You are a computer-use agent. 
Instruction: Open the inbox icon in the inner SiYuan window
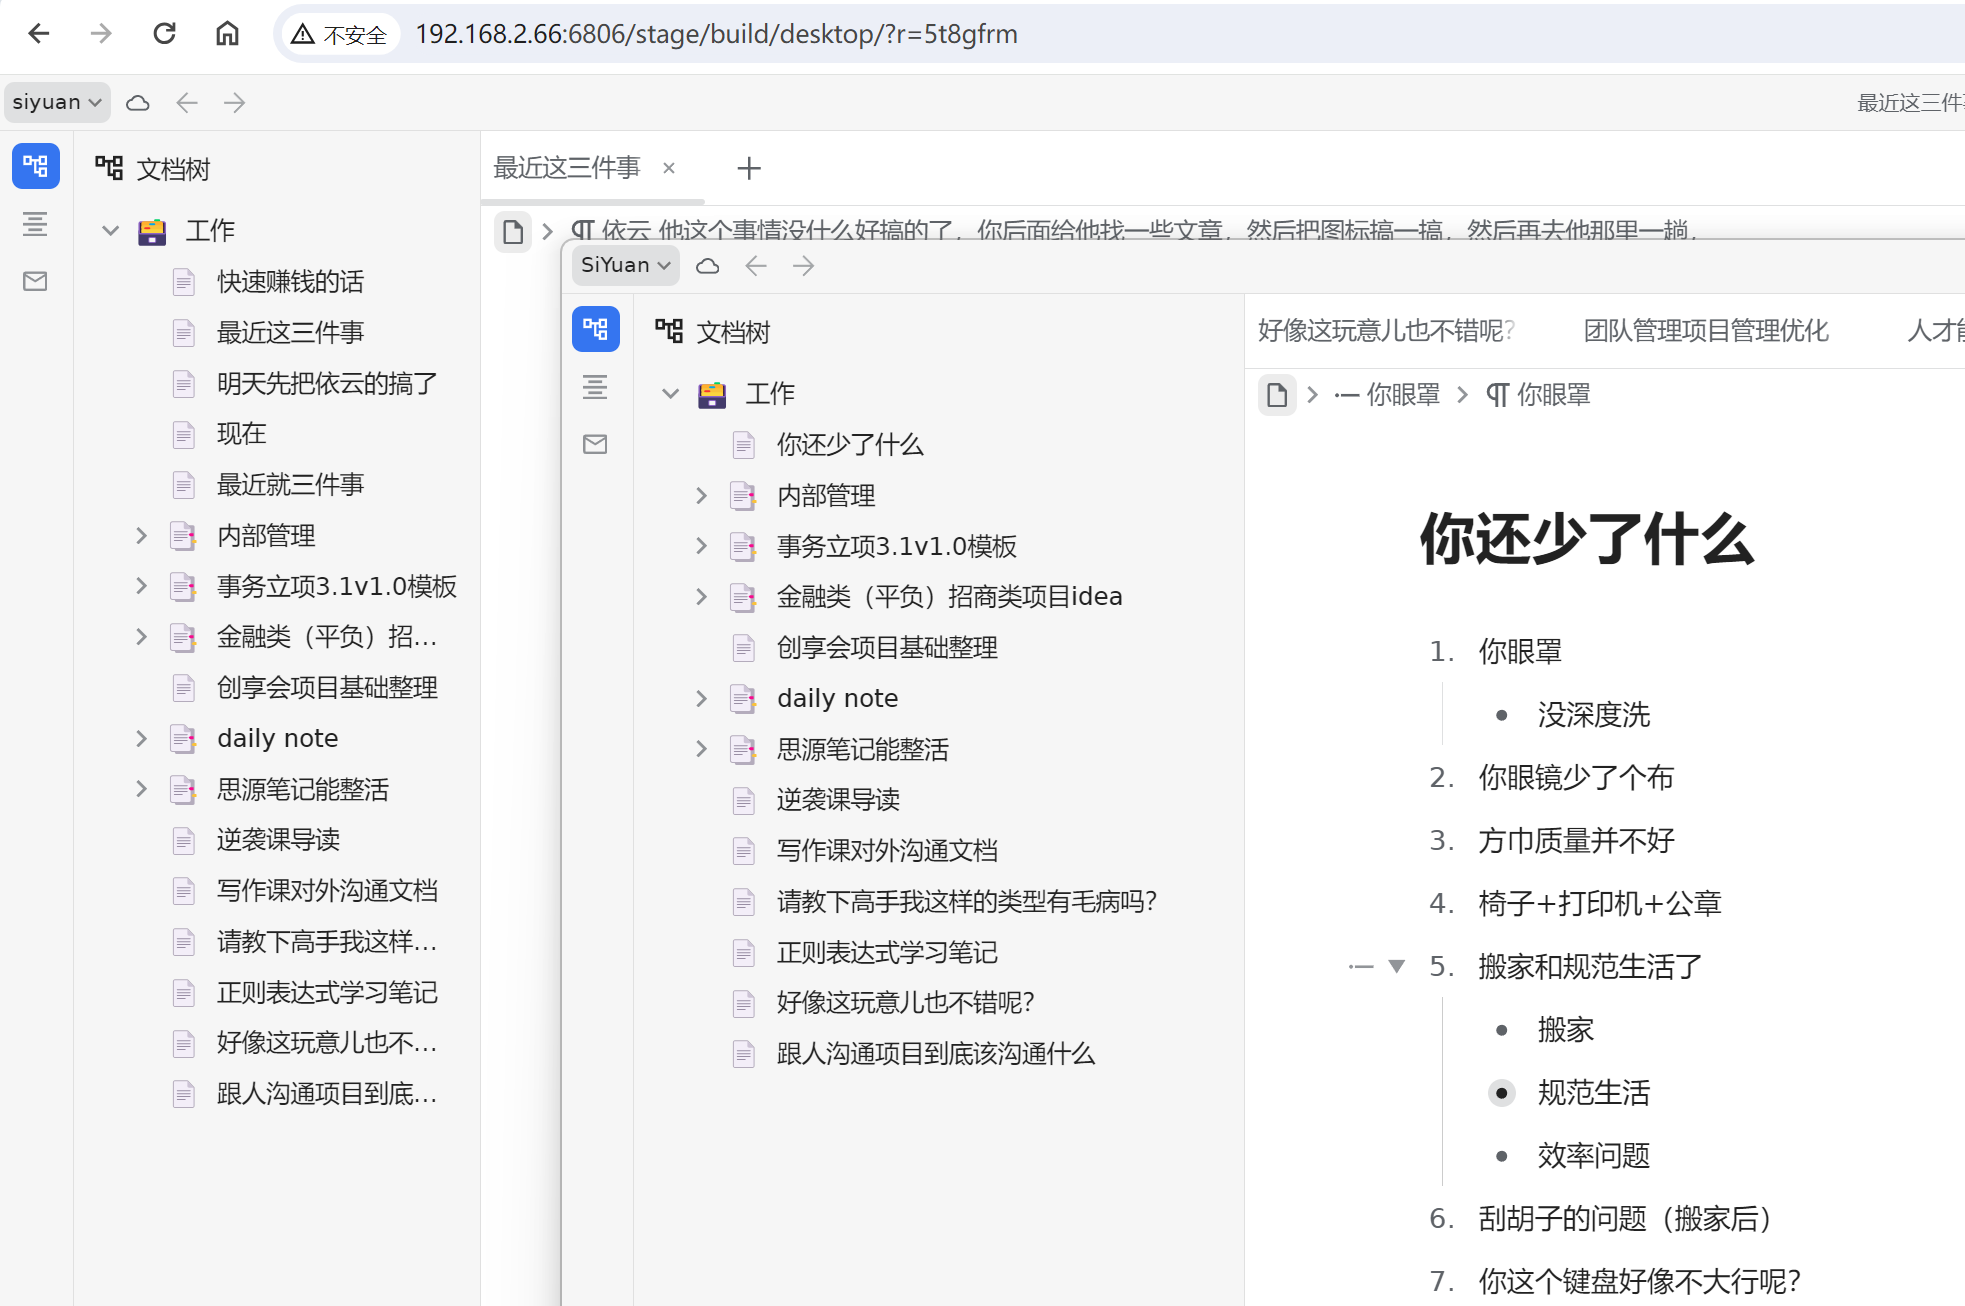(596, 444)
